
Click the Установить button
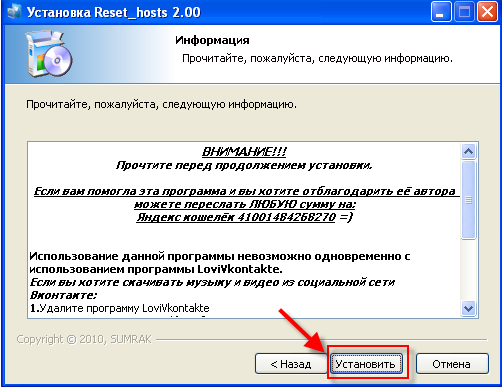366,364
